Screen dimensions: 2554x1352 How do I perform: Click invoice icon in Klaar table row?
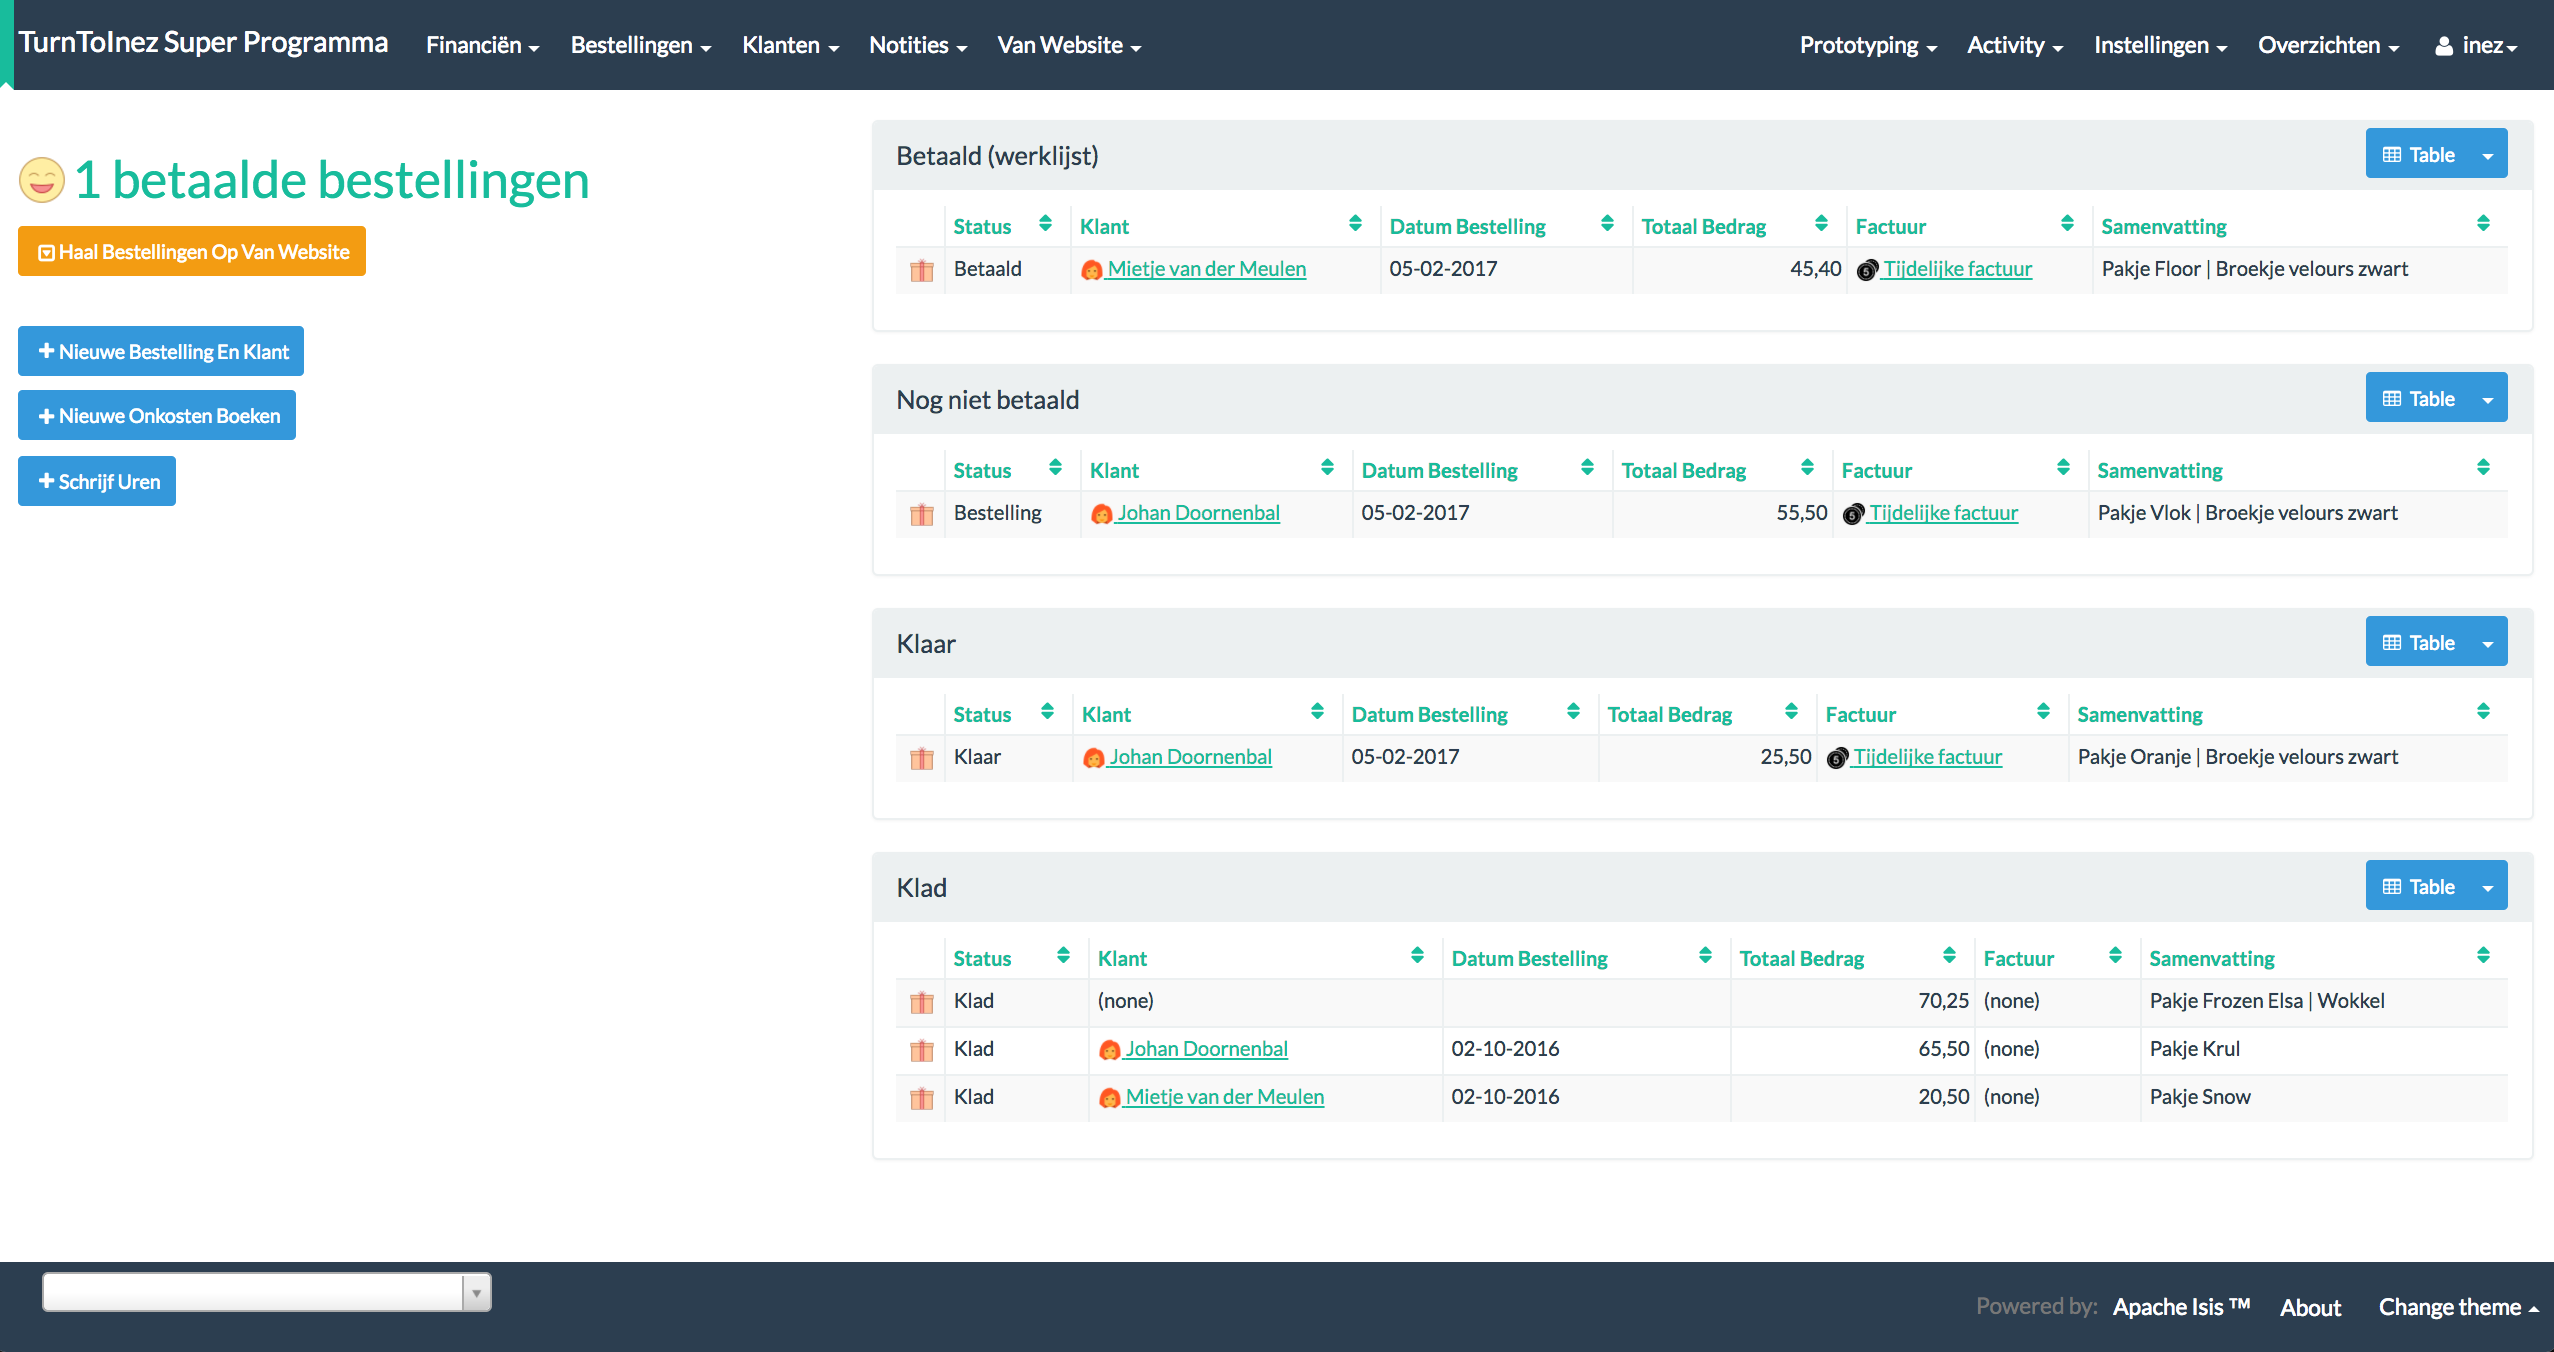click(x=1836, y=758)
